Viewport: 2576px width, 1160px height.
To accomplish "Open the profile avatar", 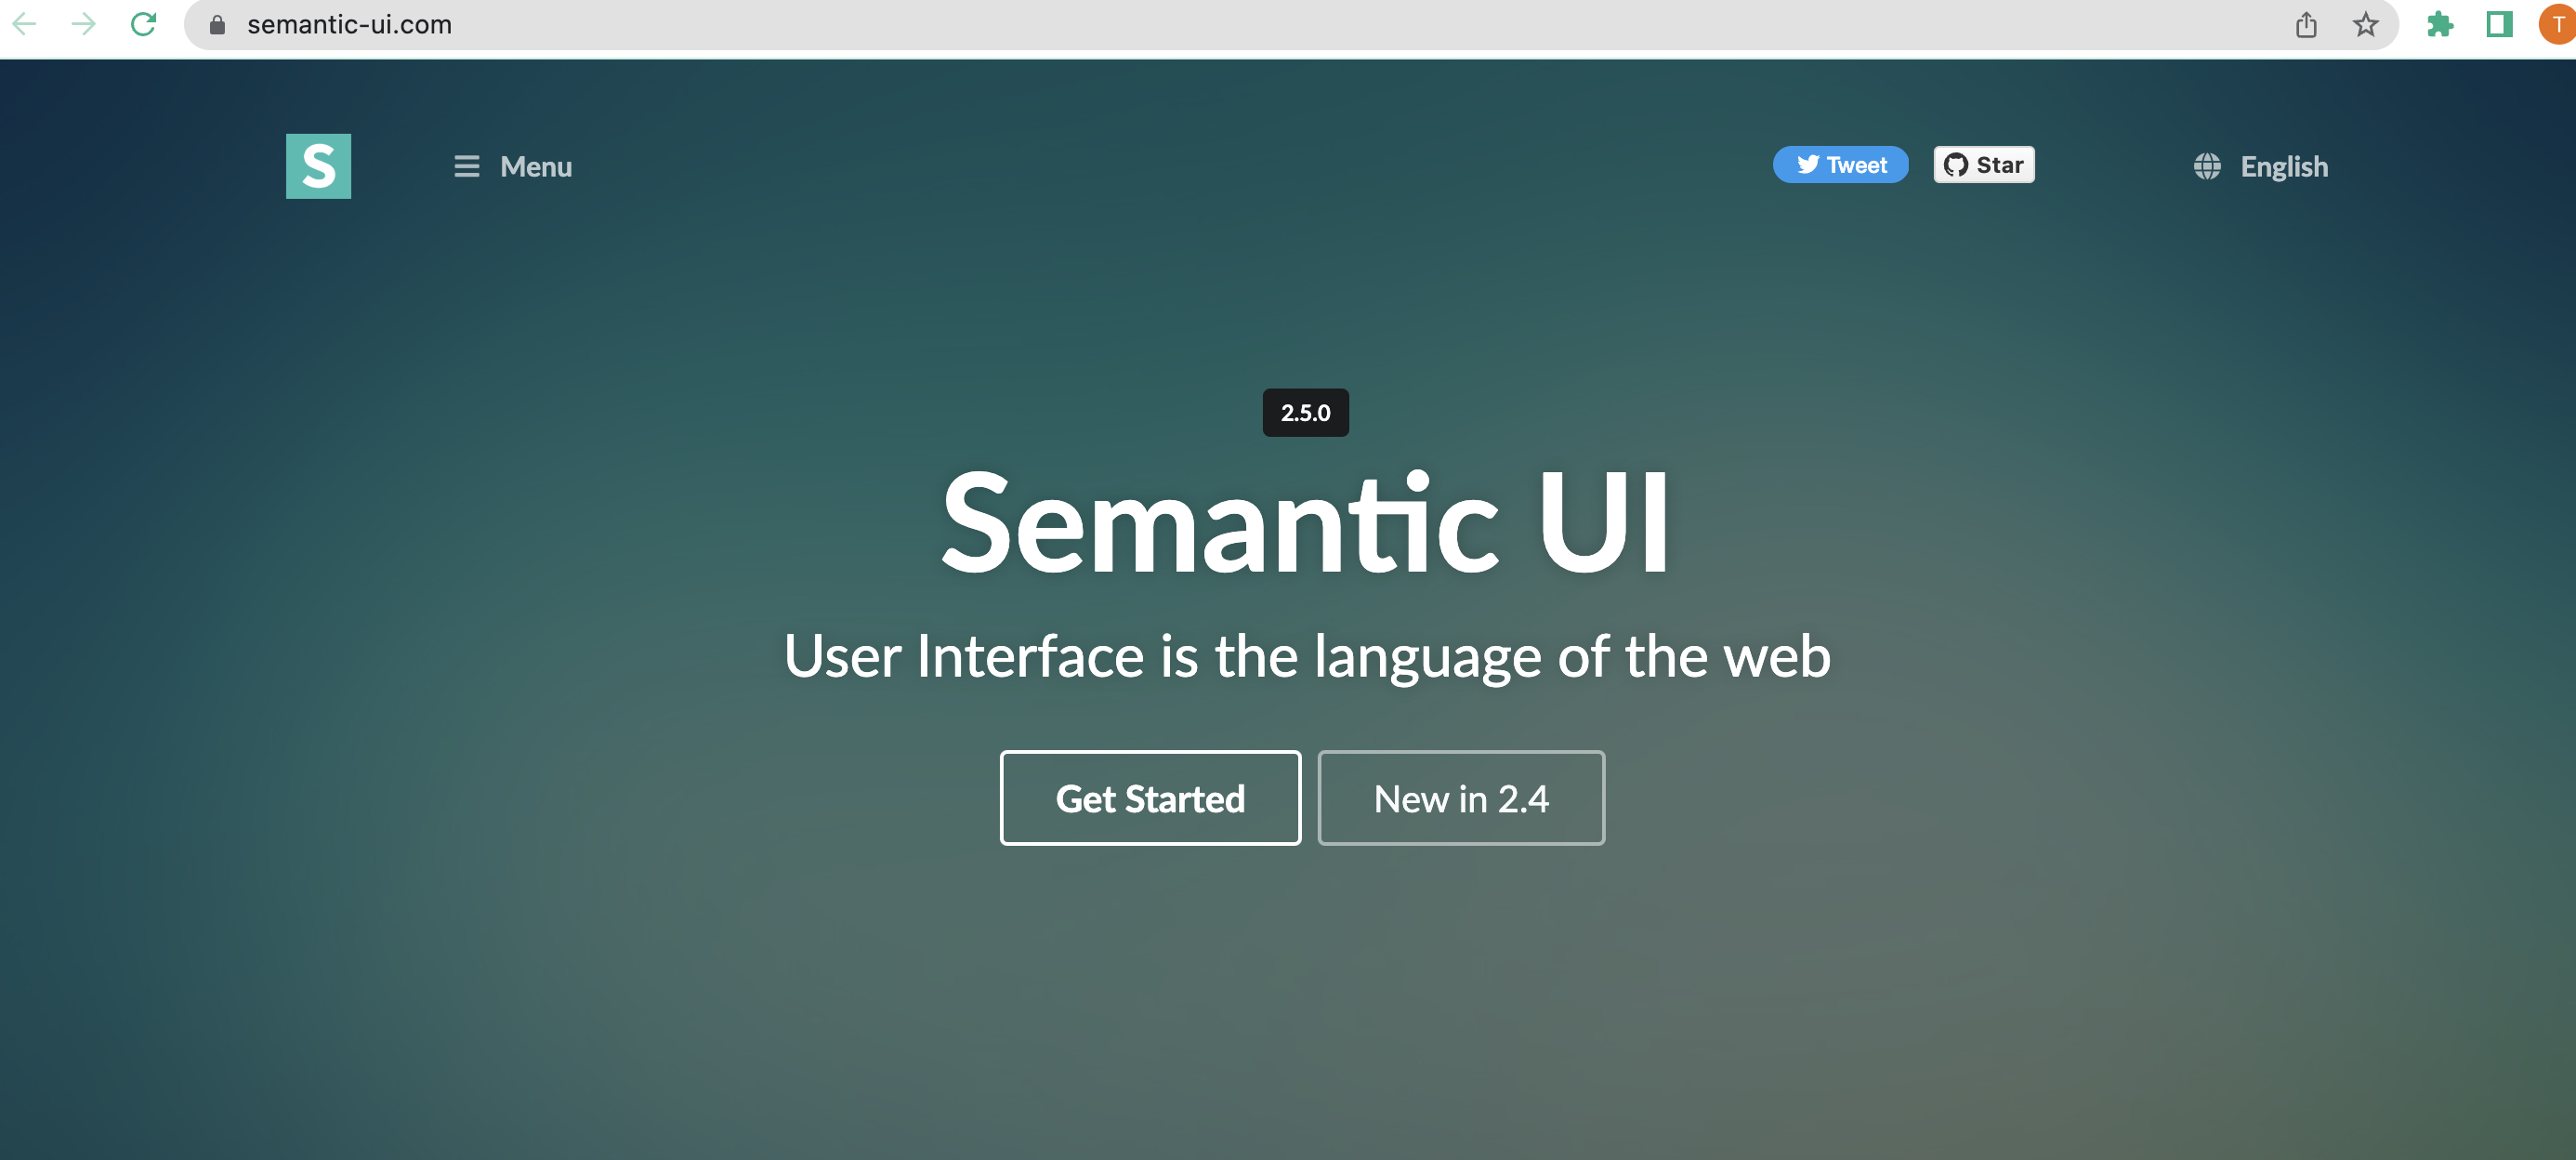I will (x=2558, y=24).
